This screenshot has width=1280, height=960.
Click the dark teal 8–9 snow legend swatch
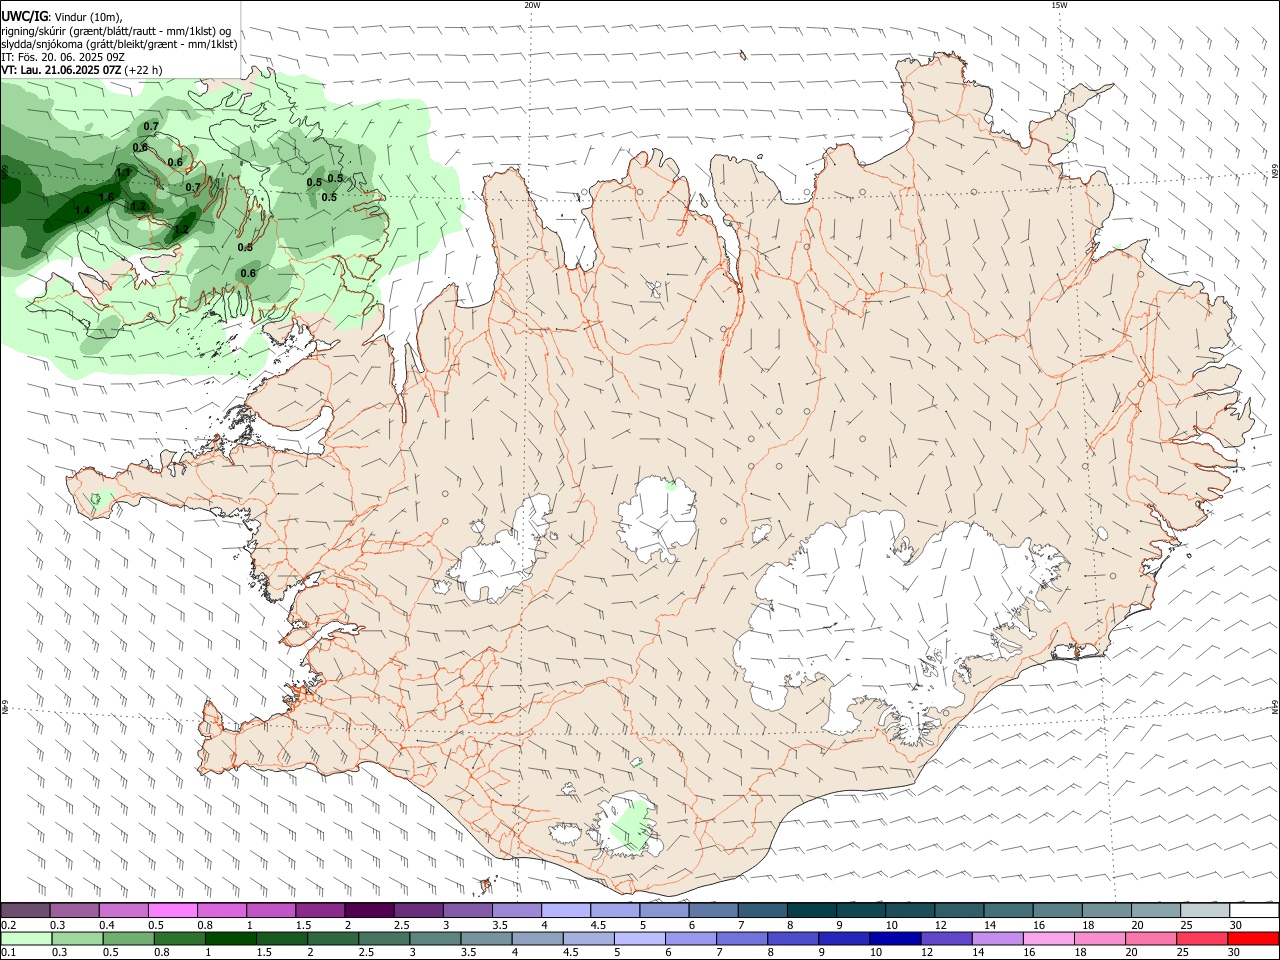[811, 911]
